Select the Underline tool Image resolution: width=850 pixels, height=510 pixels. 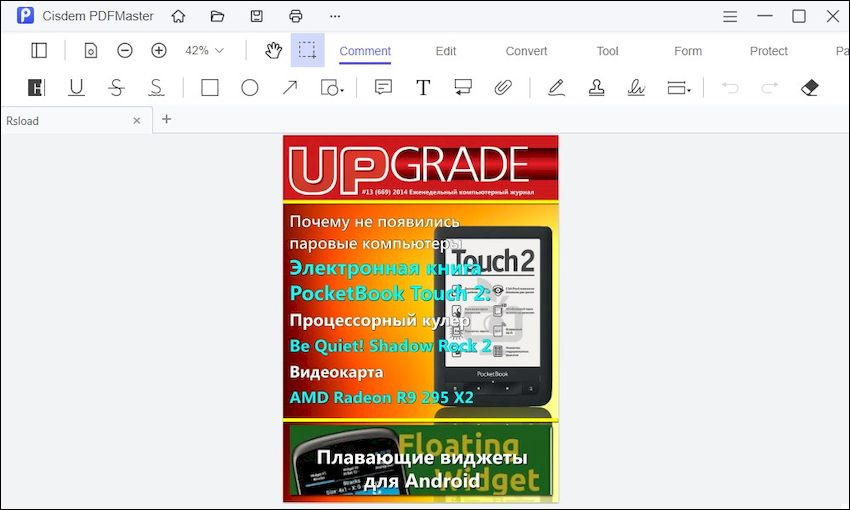click(x=76, y=87)
